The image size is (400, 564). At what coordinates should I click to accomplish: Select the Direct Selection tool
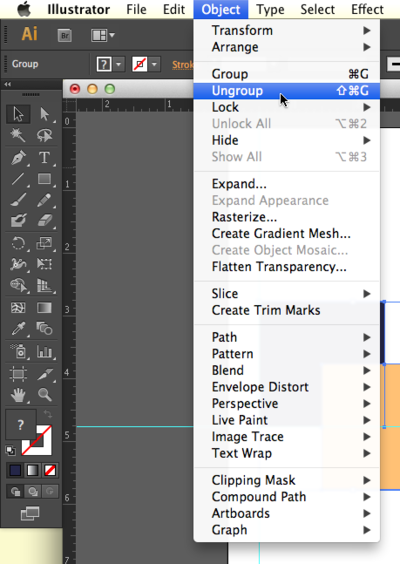coord(44,114)
